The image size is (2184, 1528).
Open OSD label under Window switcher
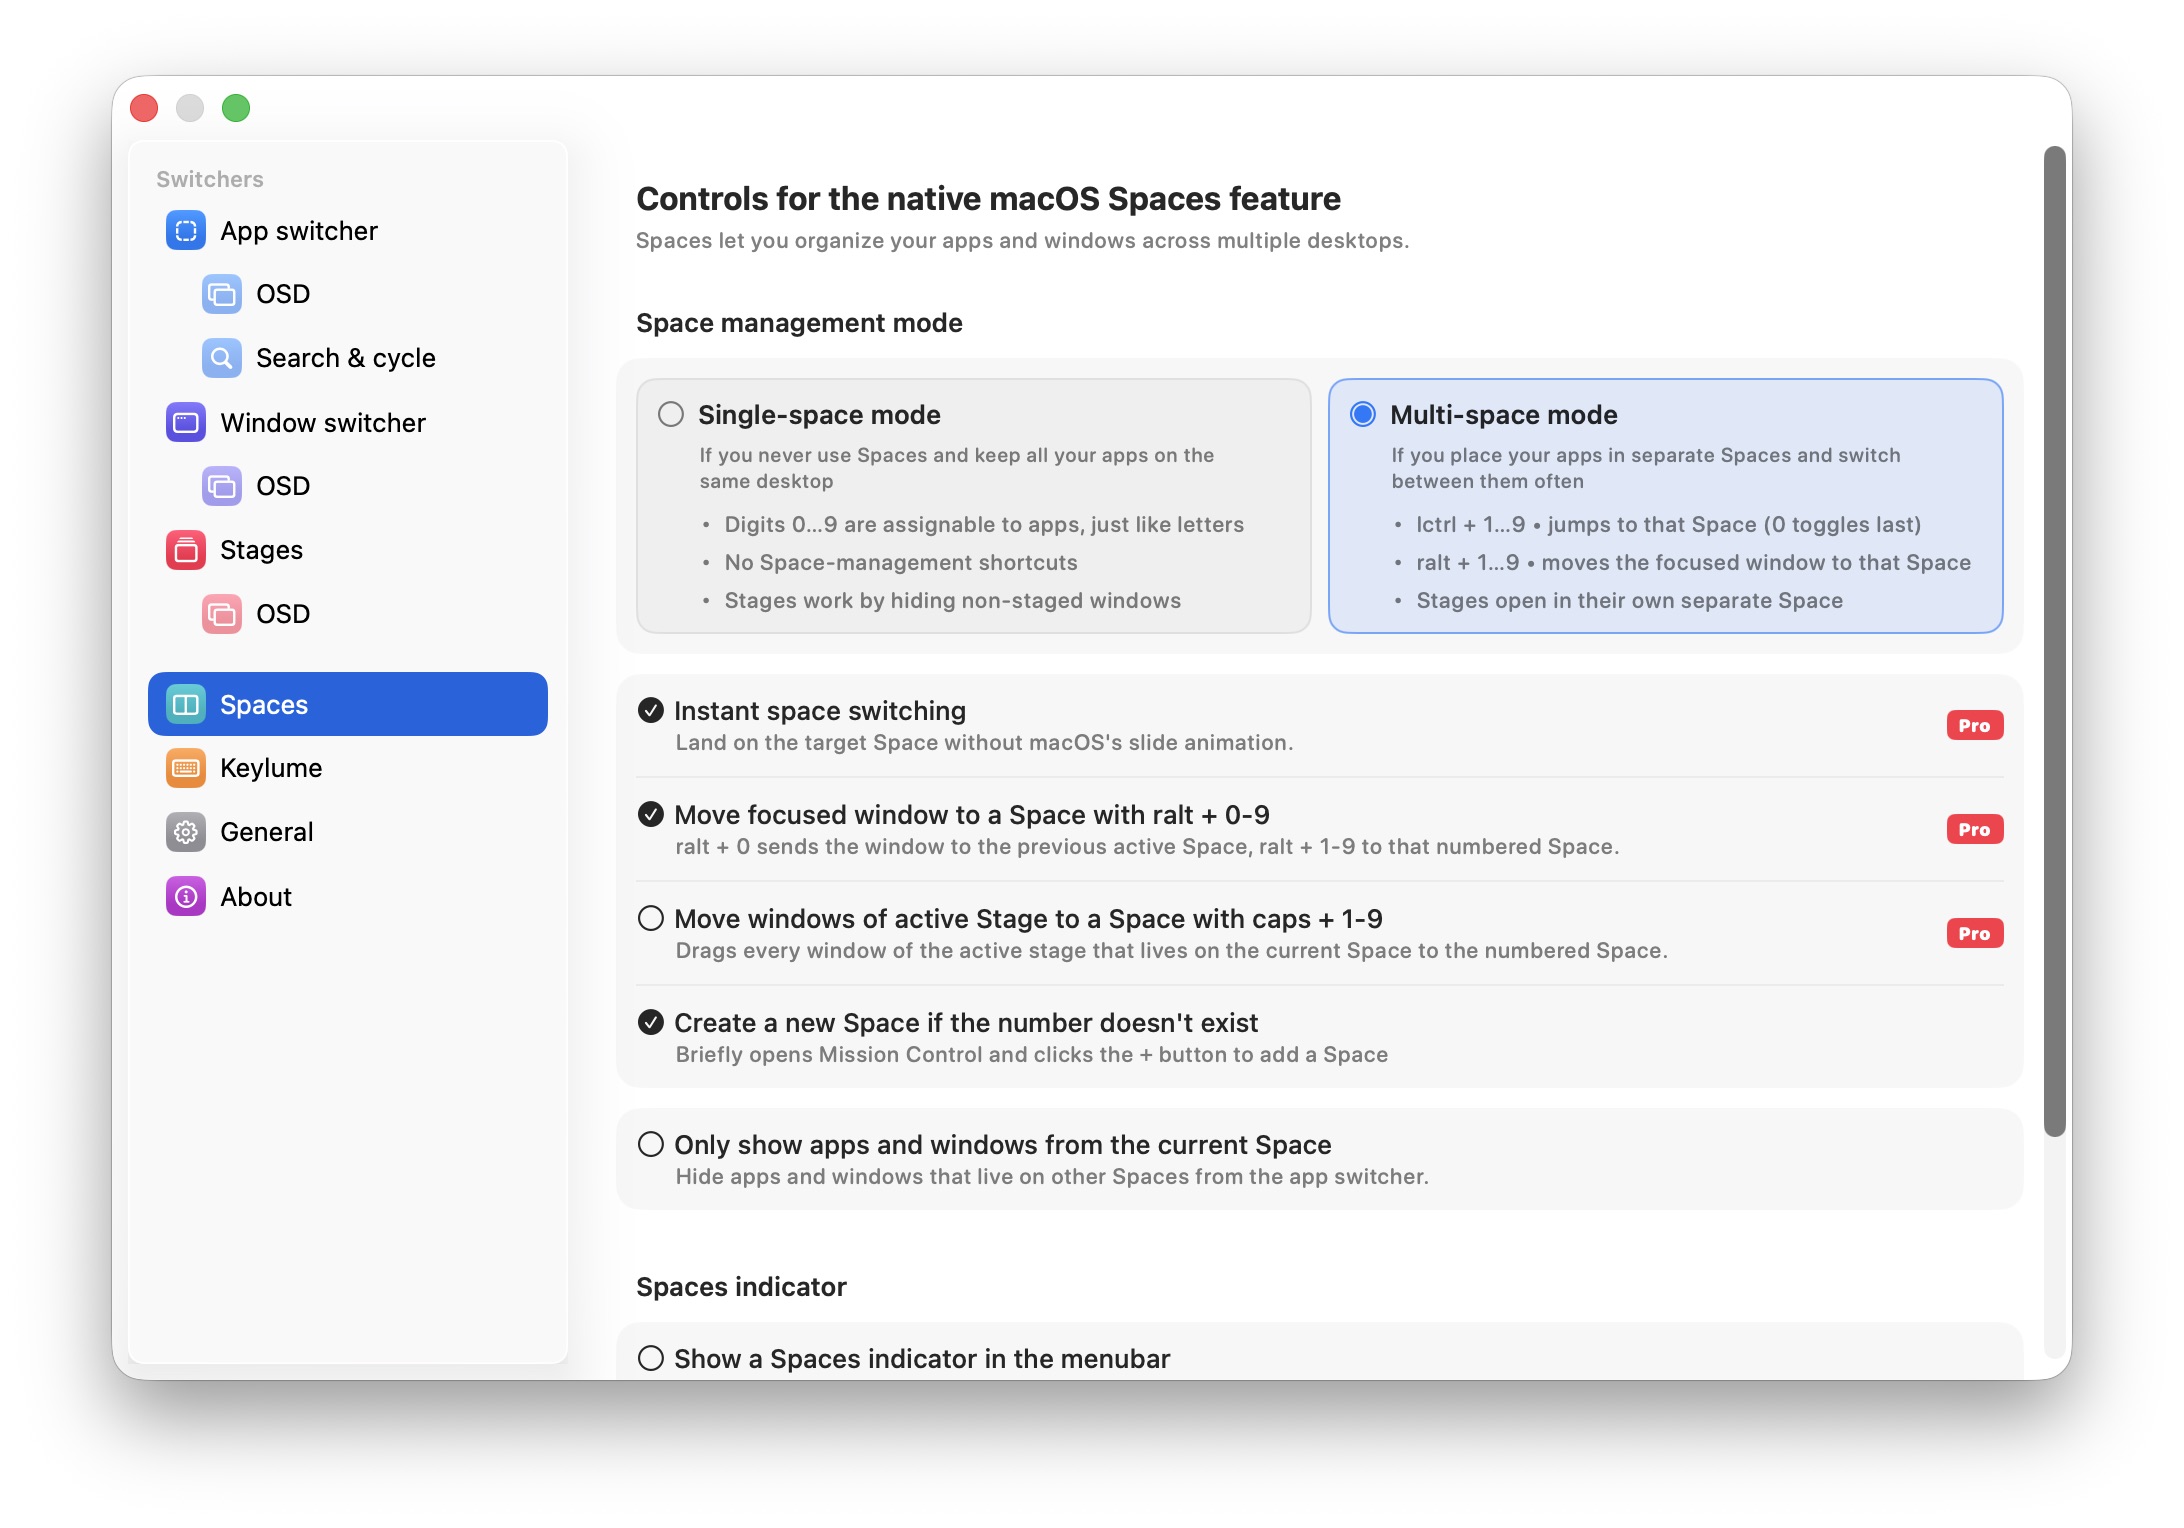(x=283, y=486)
